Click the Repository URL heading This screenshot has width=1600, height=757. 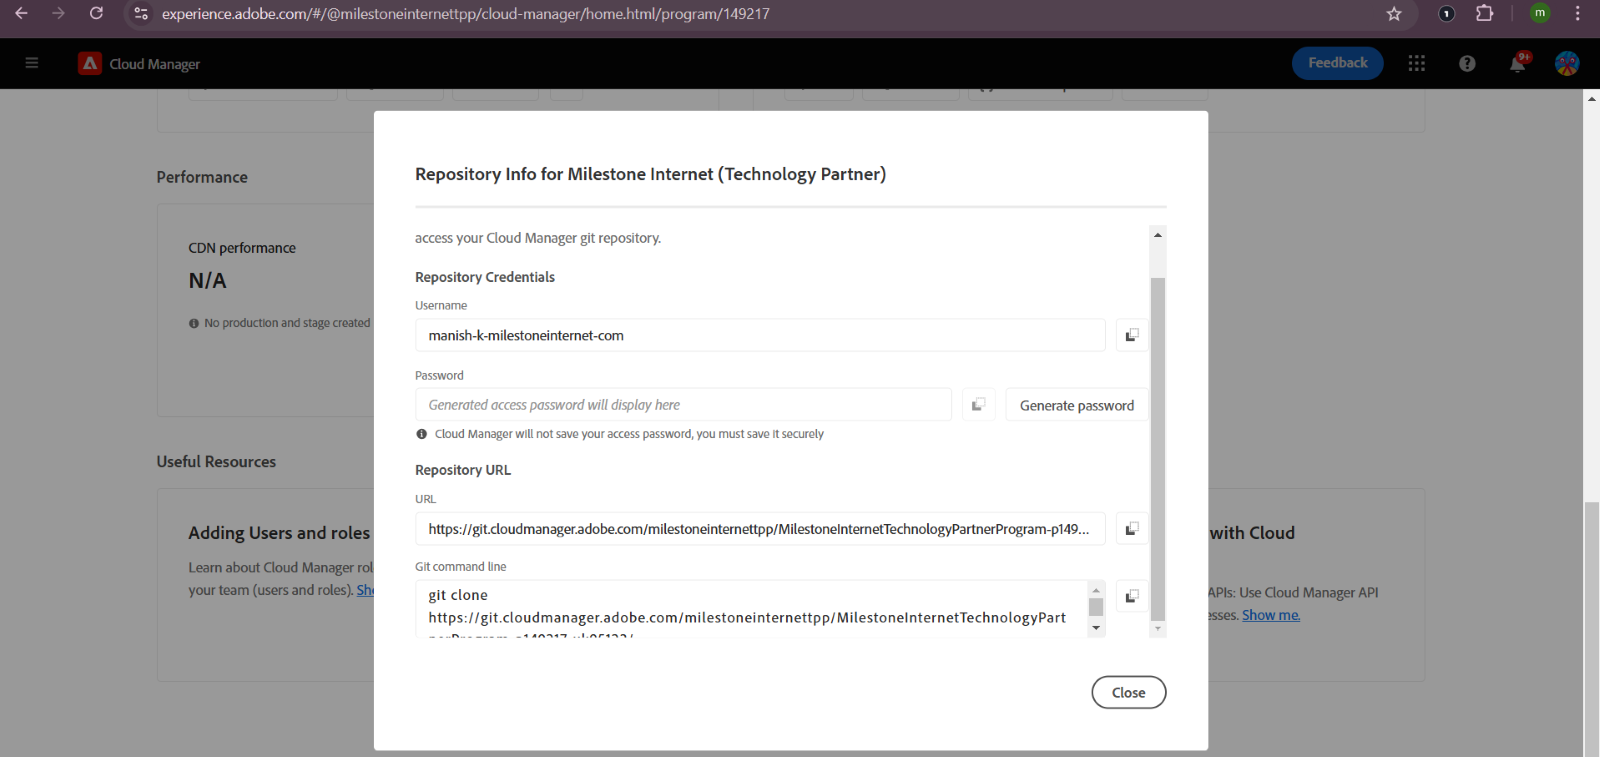click(x=463, y=470)
